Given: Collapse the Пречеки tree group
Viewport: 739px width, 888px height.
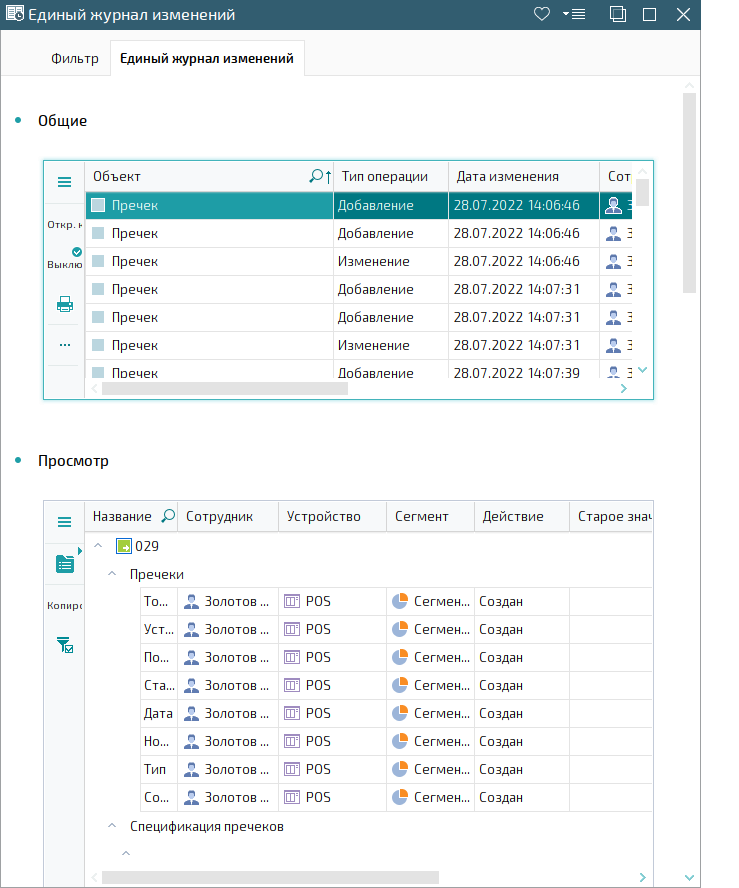Looking at the screenshot, I should 112,574.
